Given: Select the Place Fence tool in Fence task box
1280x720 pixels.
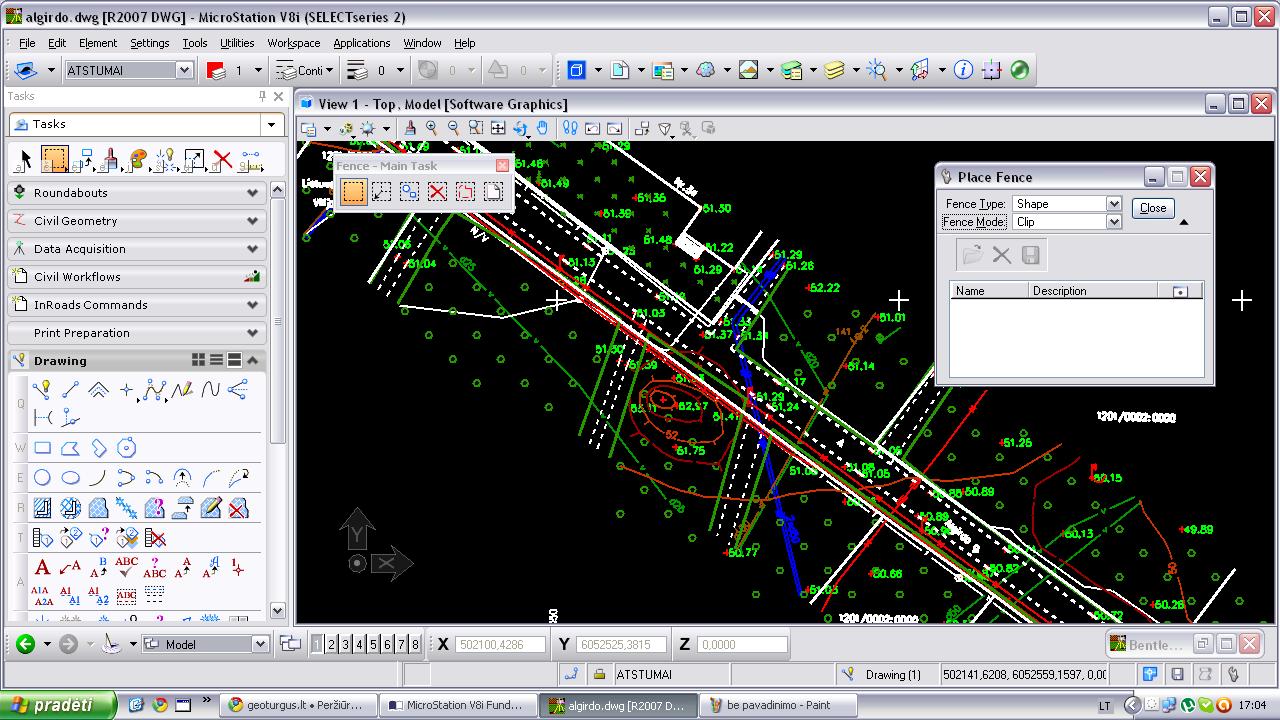Looking at the screenshot, I should pyautogui.click(x=353, y=191).
